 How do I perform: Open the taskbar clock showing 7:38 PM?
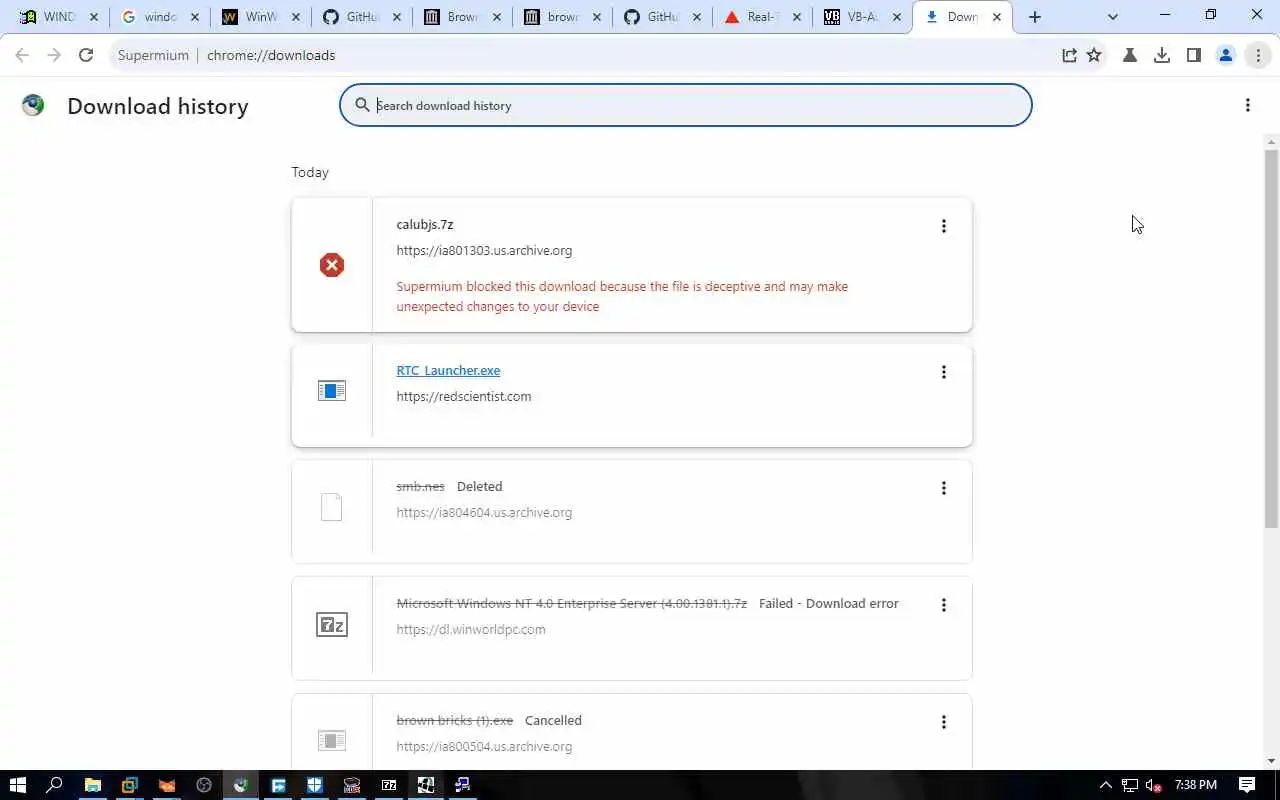(x=1196, y=785)
